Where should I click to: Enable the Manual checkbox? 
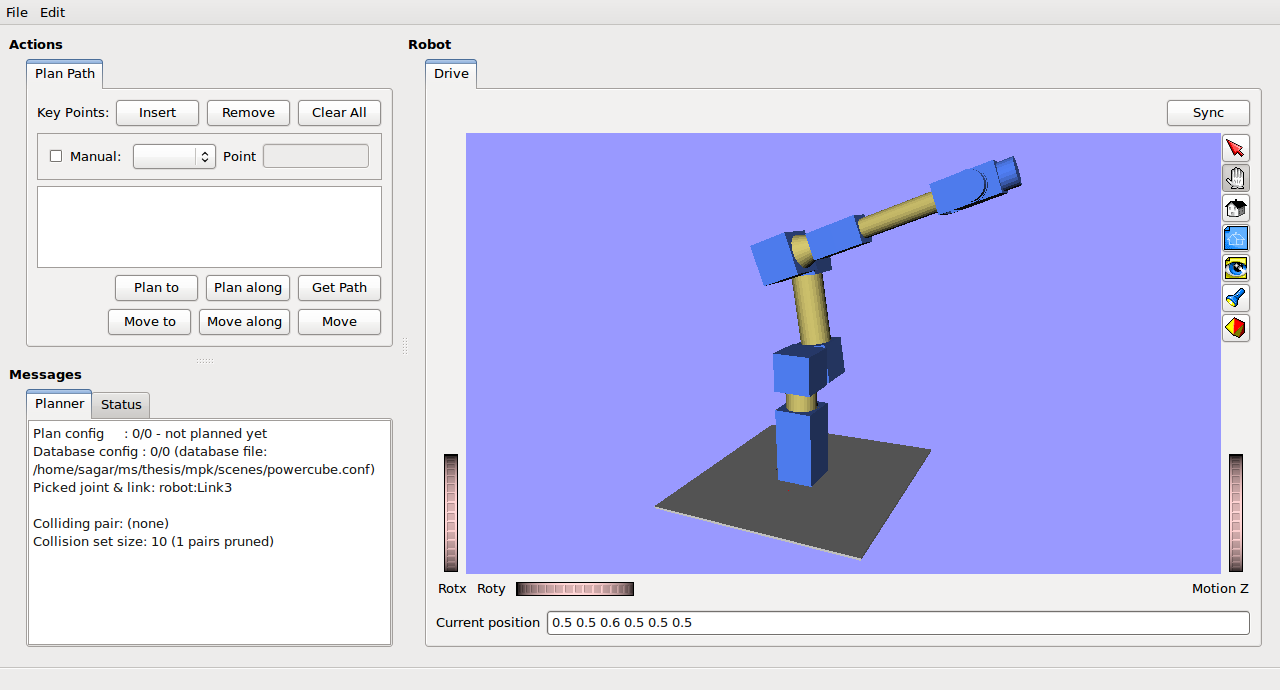coord(56,156)
